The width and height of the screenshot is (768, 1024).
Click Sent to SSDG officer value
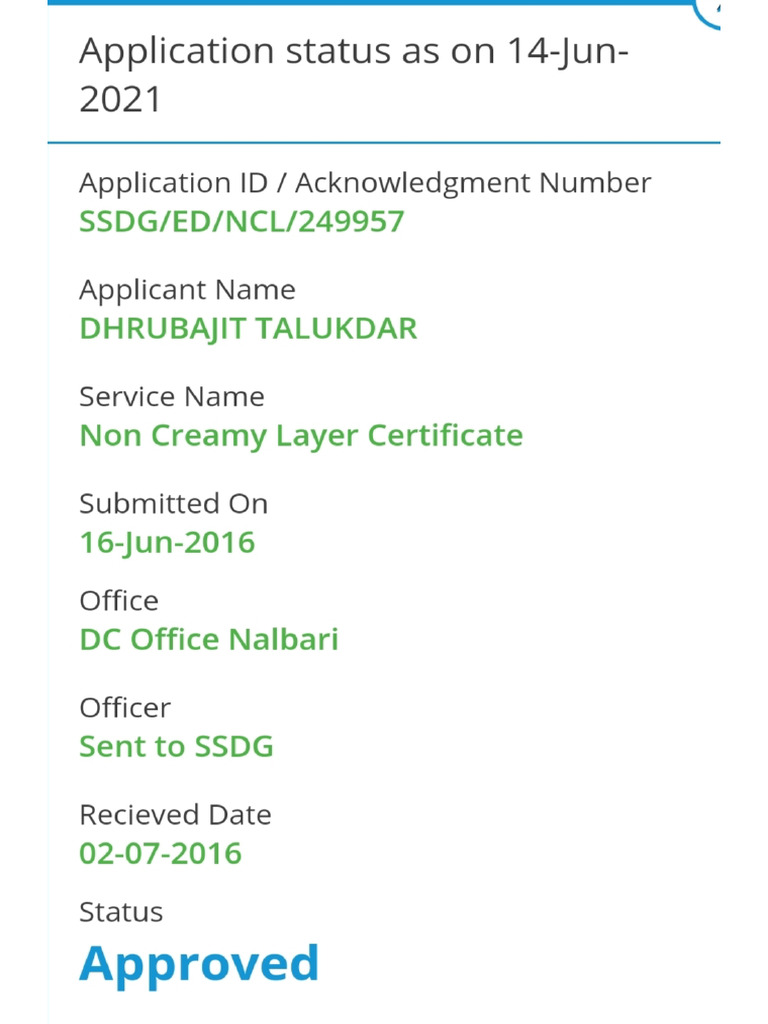click(176, 746)
